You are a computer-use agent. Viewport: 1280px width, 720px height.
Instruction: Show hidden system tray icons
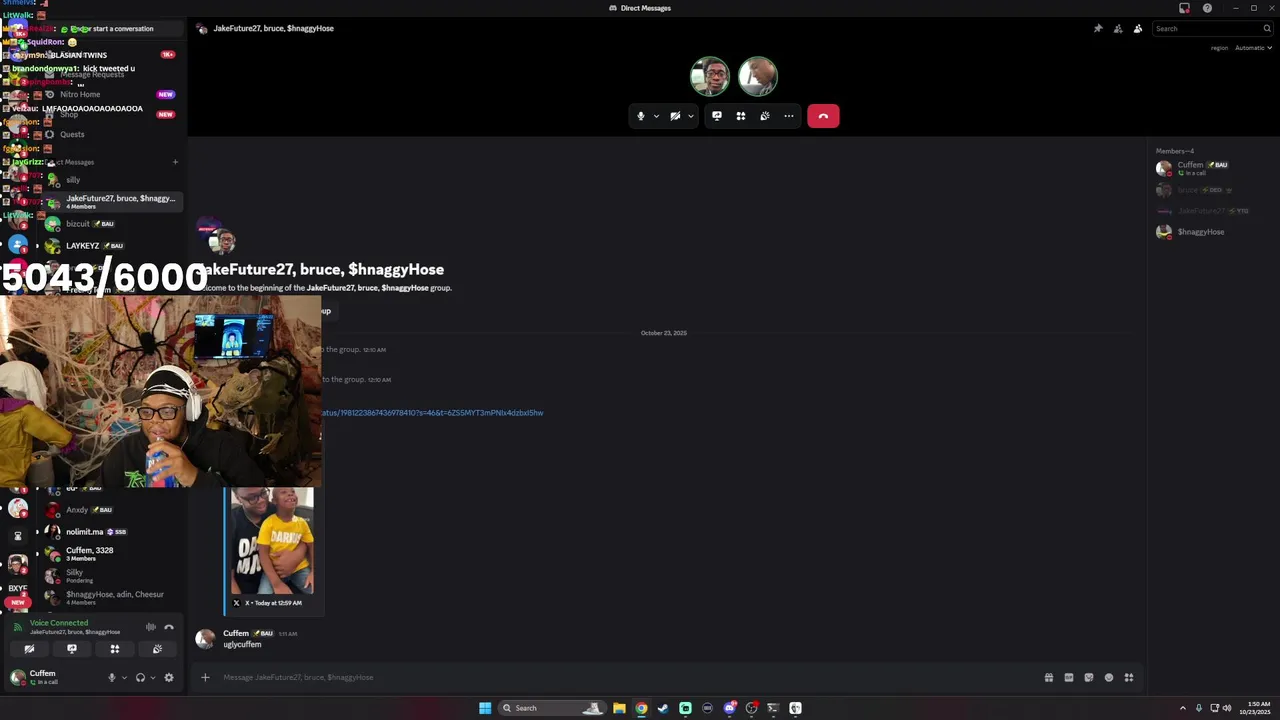1182,708
